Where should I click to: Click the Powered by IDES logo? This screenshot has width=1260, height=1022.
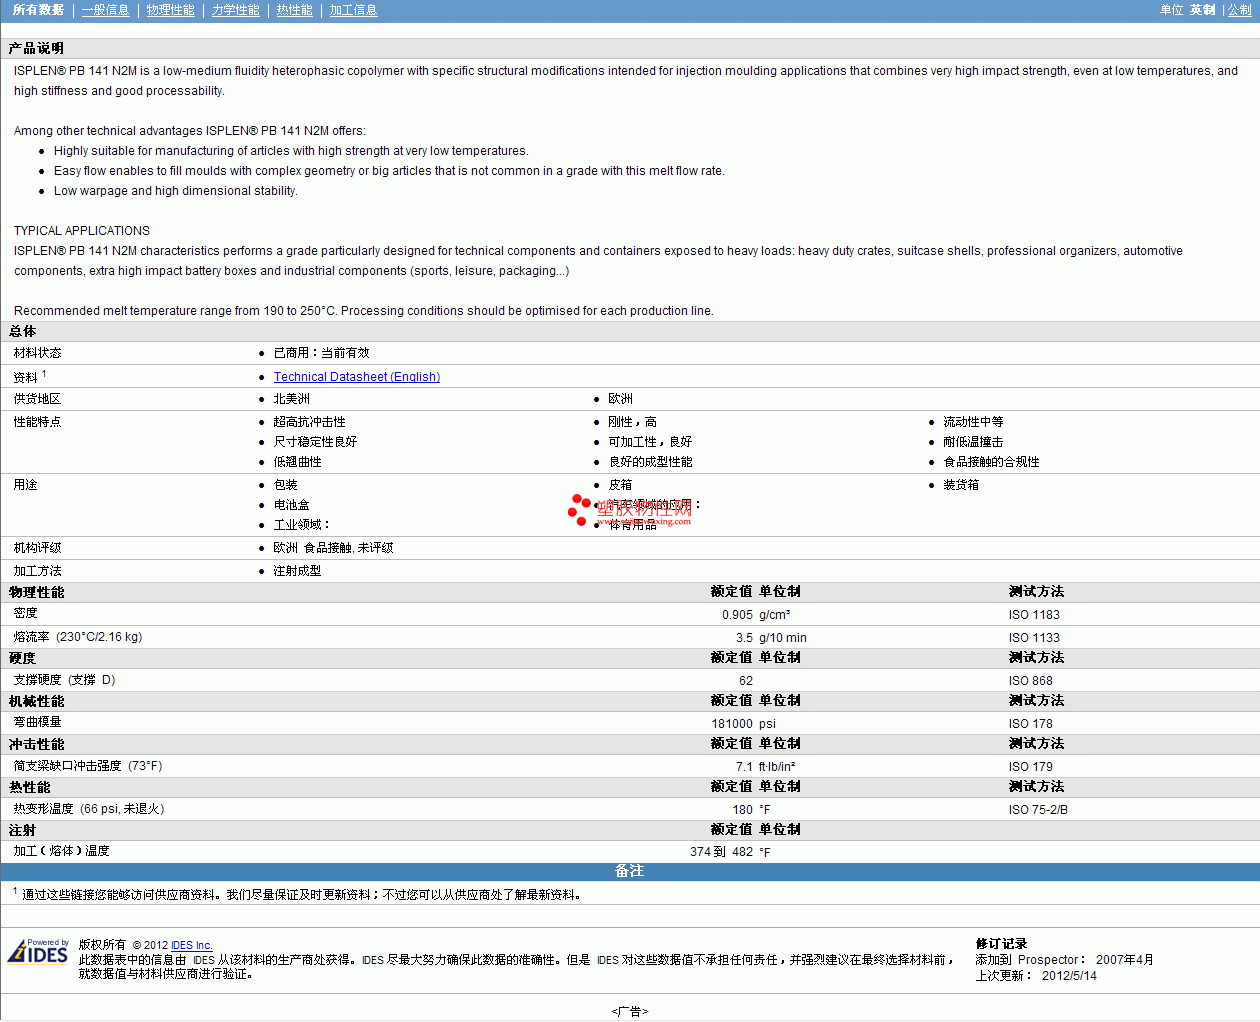point(39,951)
